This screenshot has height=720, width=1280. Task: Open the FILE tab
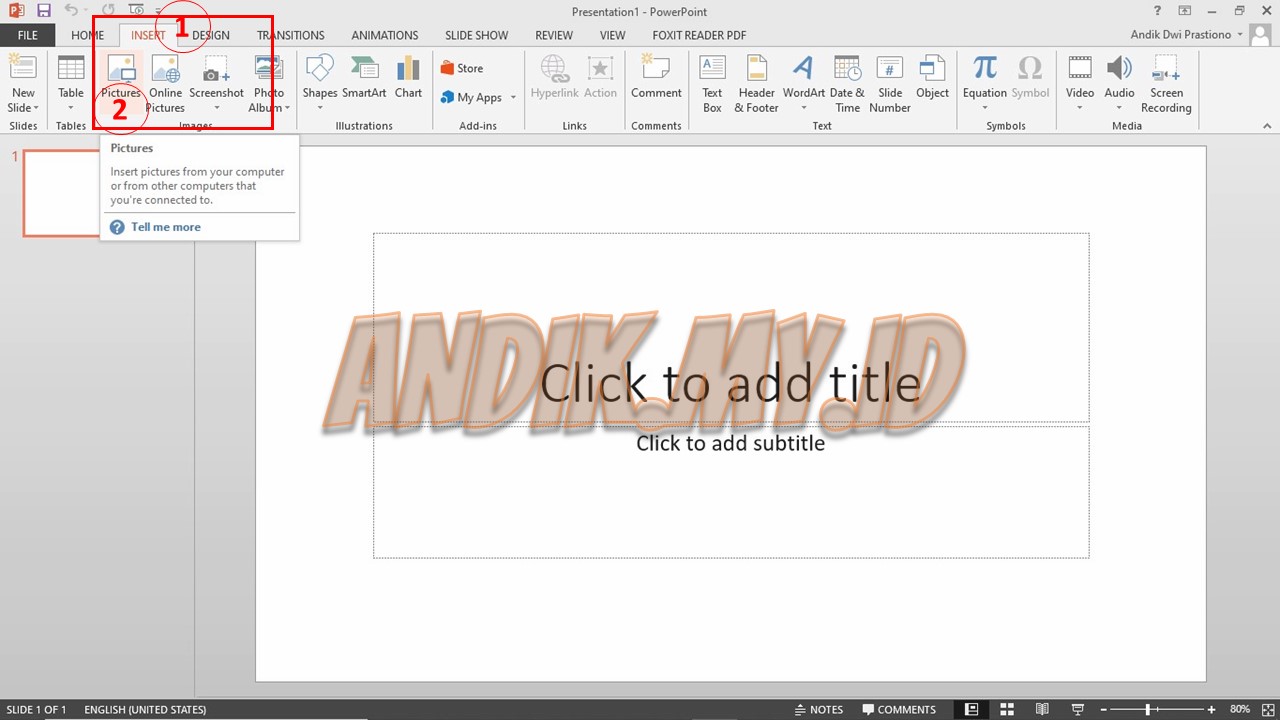27,35
